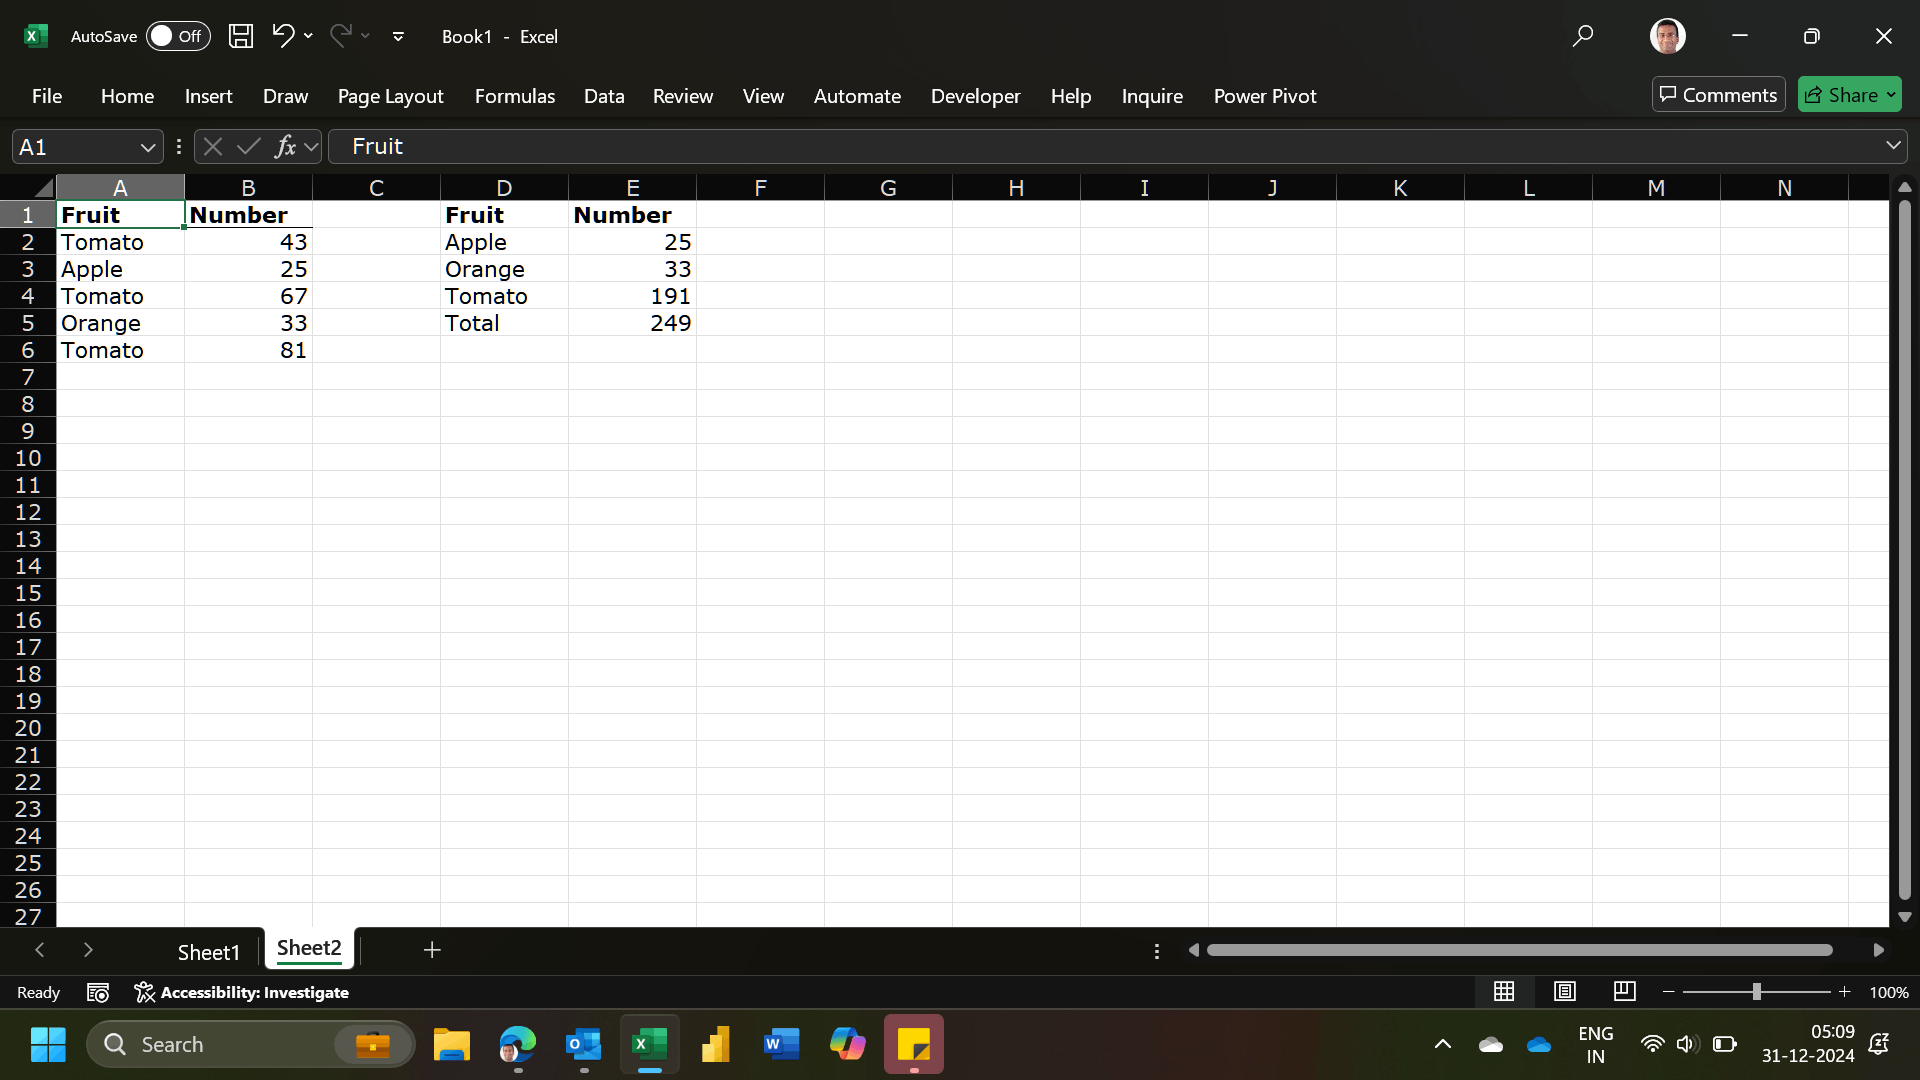Switch to Page Layout view icon
This screenshot has width=1920, height=1080.
pyautogui.click(x=1564, y=991)
